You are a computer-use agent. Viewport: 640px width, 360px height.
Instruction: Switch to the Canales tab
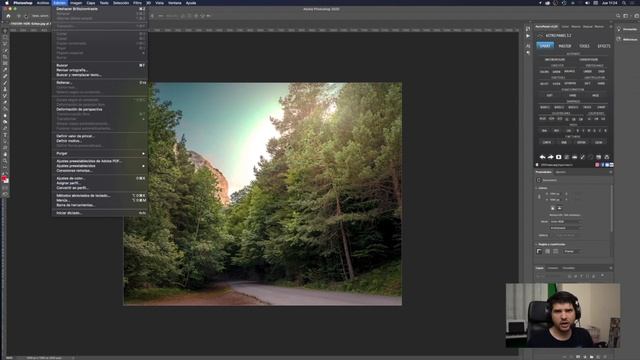(x=553, y=268)
